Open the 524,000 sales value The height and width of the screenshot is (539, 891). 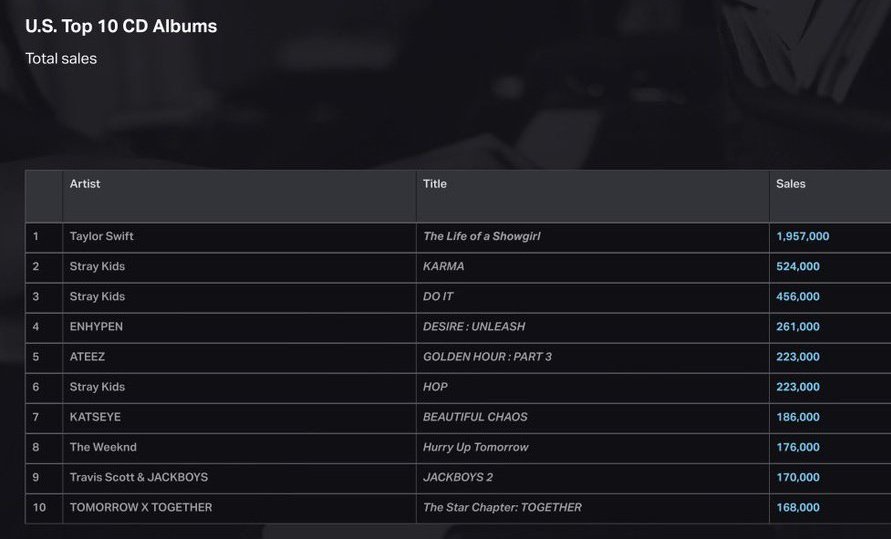[798, 267]
